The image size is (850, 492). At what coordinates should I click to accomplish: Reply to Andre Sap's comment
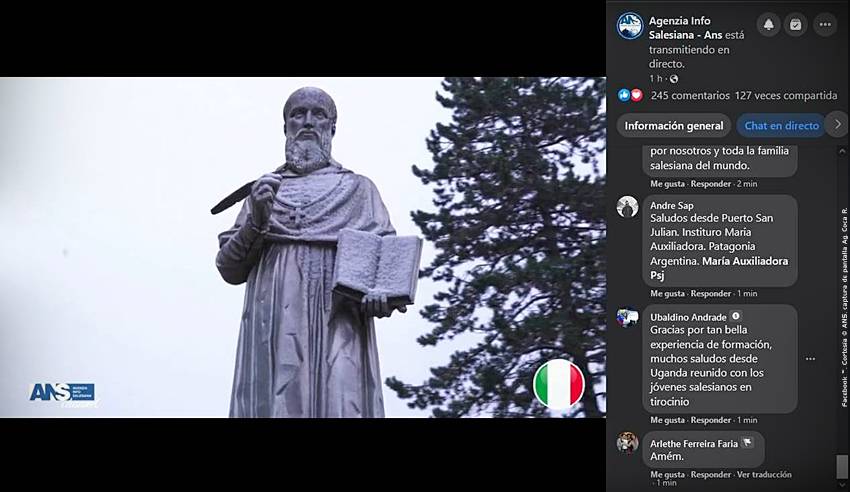[x=711, y=293]
